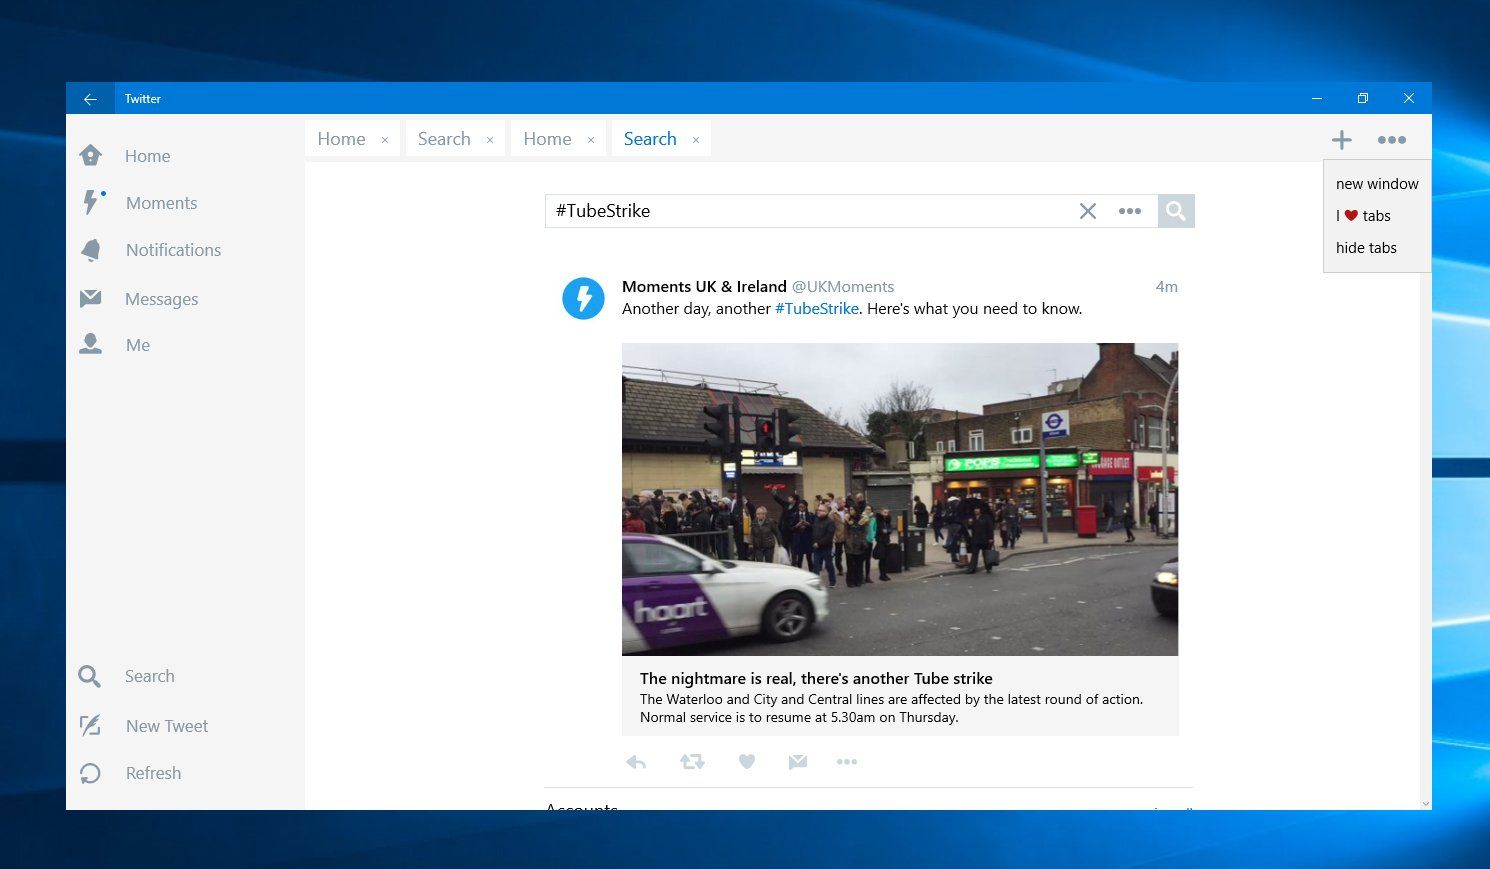Reply to the UKMoments tweet
The width and height of the screenshot is (1490, 869).
636,761
